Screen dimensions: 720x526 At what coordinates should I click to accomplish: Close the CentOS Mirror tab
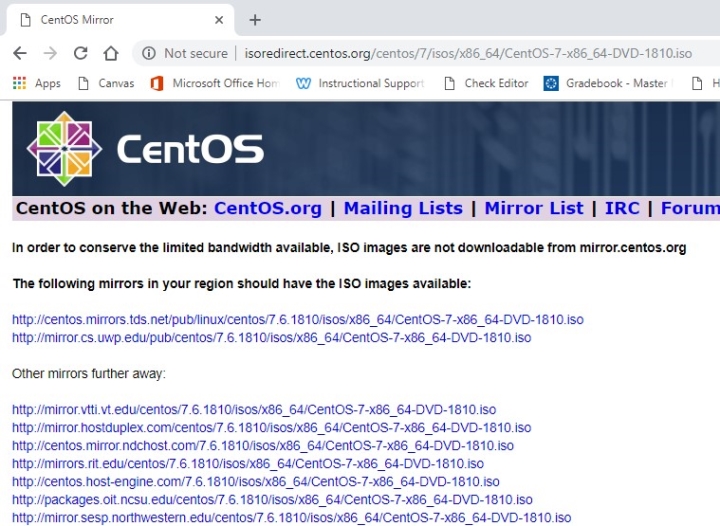(219, 20)
